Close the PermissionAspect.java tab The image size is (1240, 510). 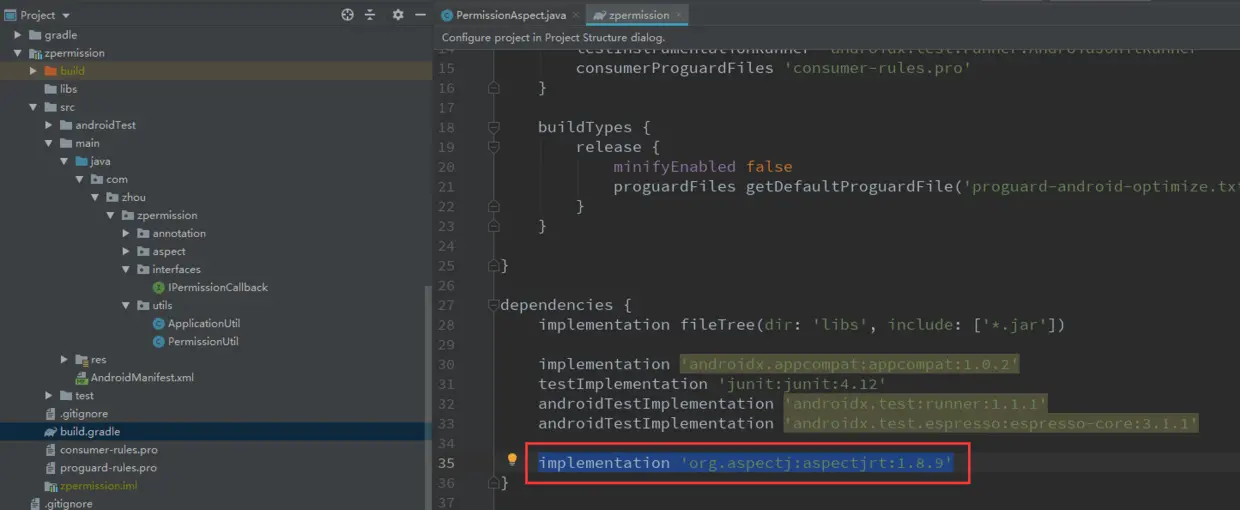point(575,15)
